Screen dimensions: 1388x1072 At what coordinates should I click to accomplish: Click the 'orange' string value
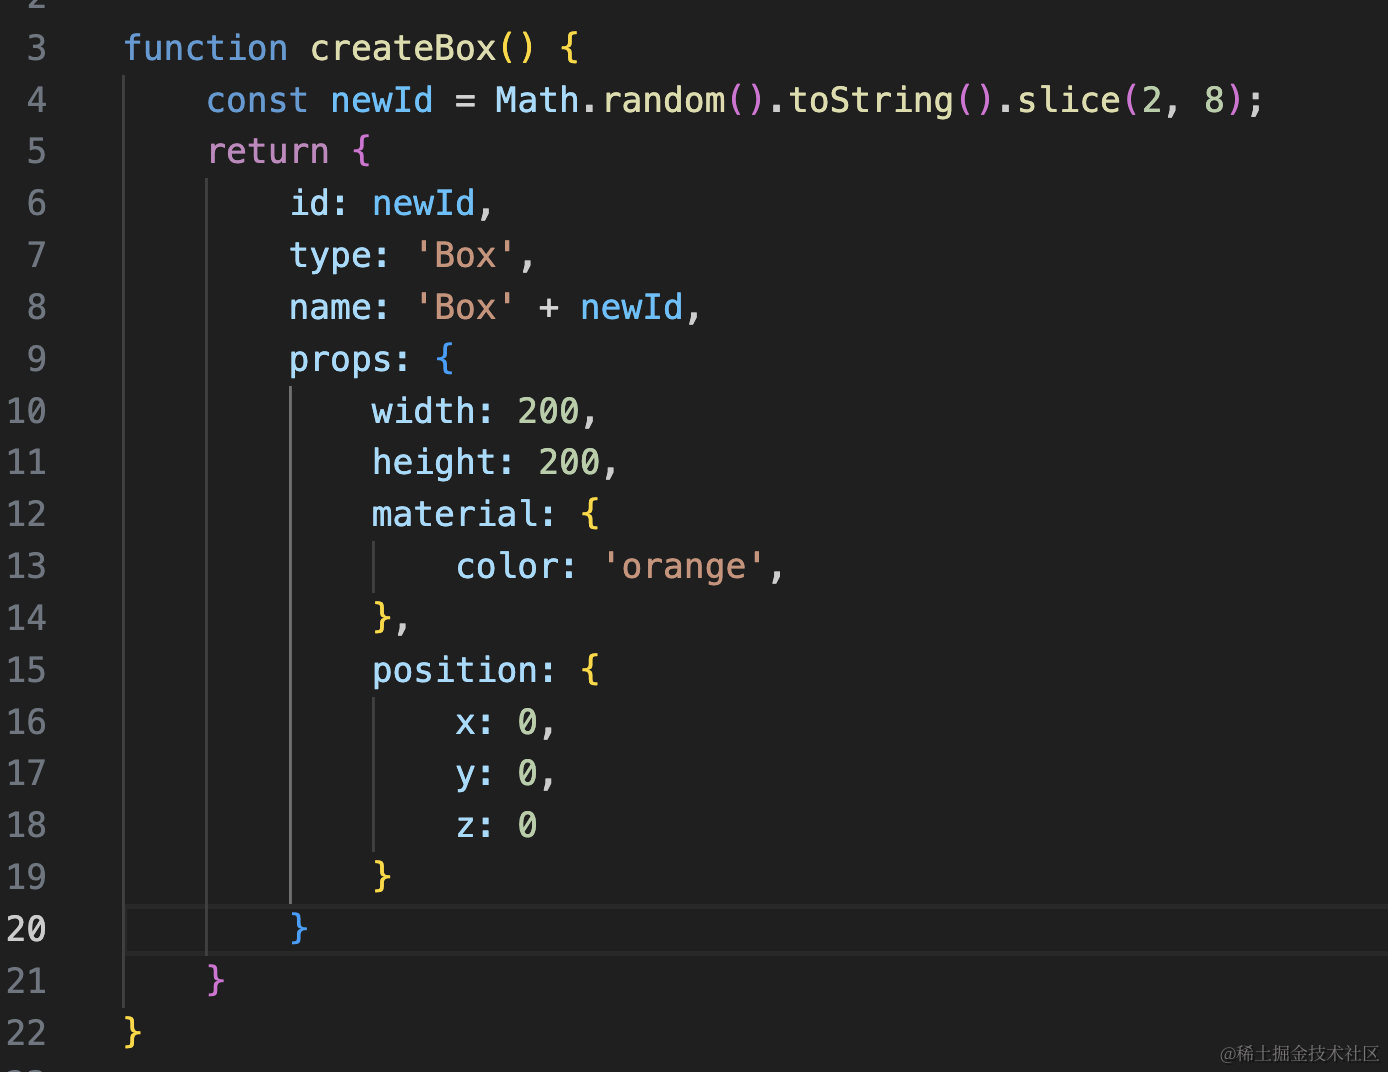tap(684, 566)
